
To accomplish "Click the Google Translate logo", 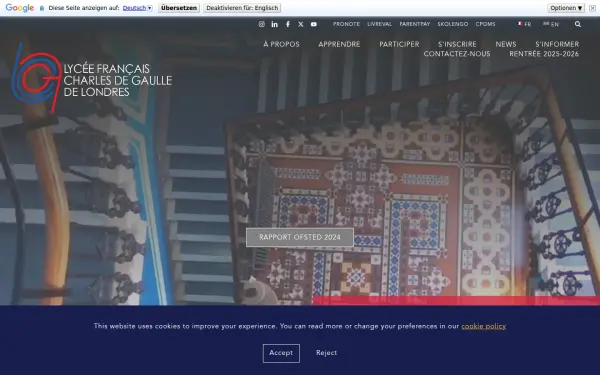I will (20, 8).
